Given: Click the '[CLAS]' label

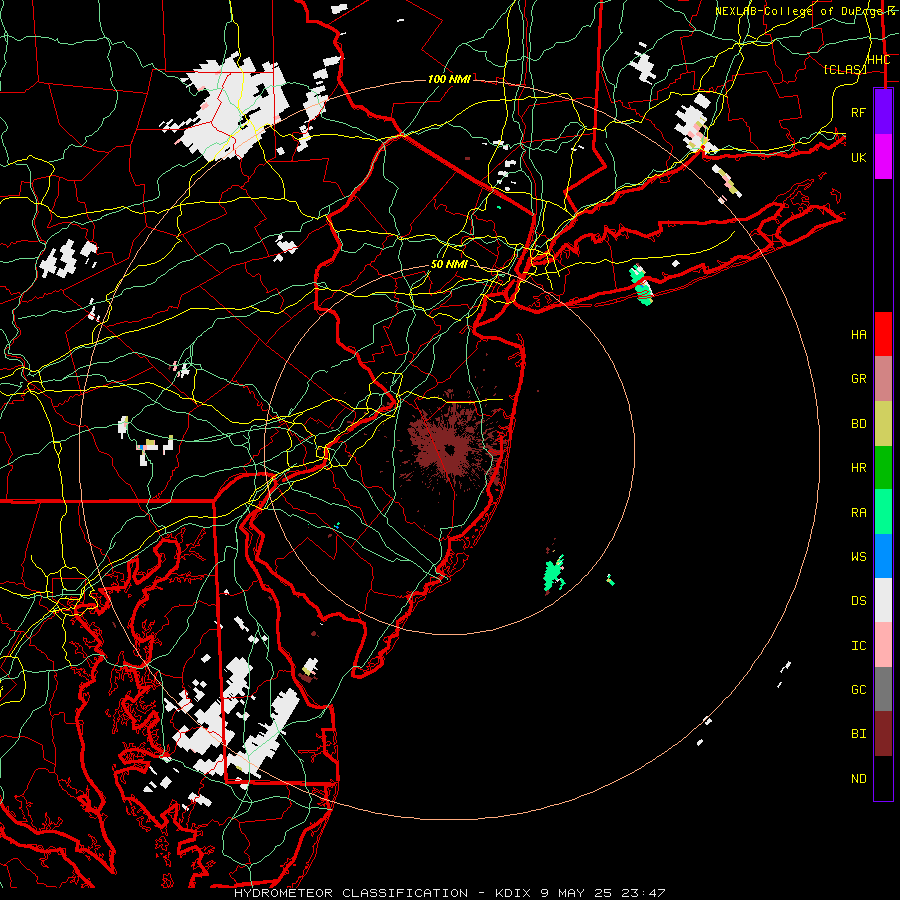Looking at the screenshot, I should click(x=845, y=69).
